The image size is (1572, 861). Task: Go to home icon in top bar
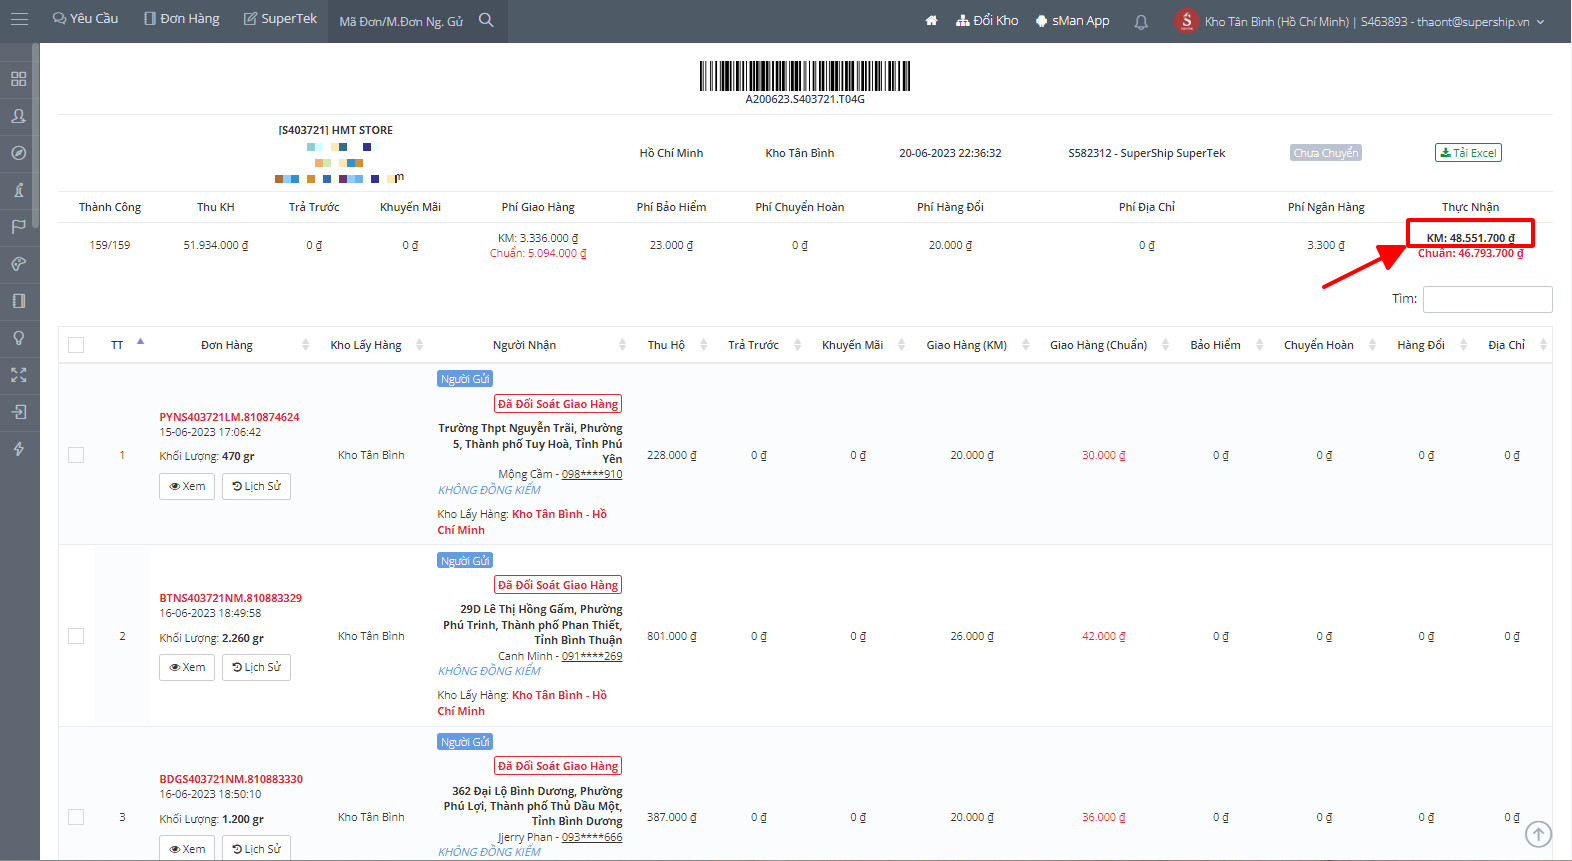click(931, 20)
